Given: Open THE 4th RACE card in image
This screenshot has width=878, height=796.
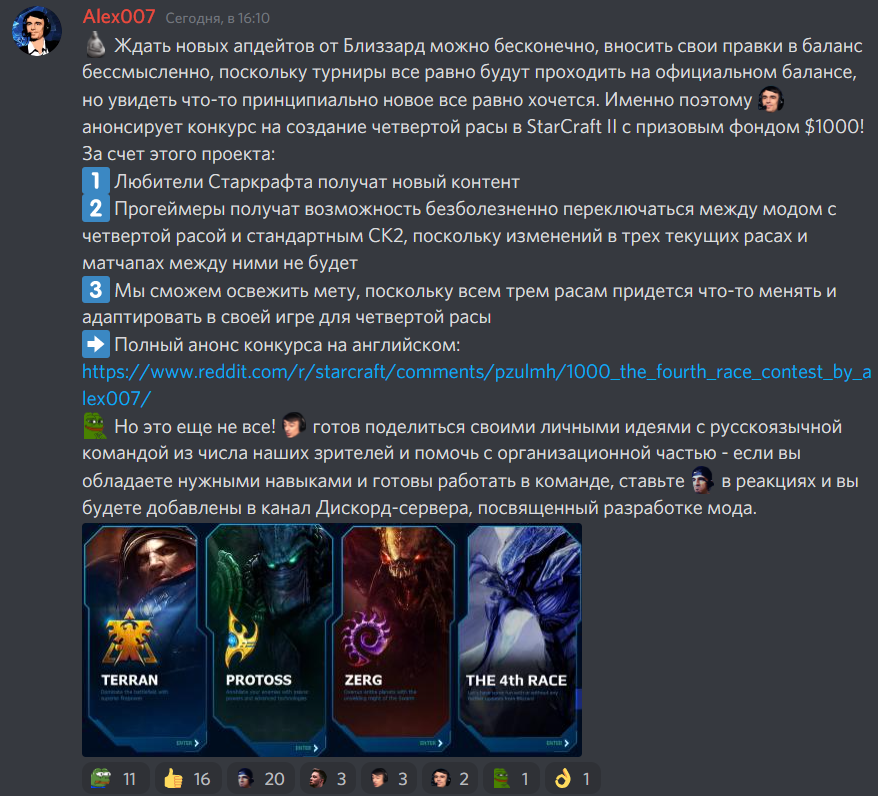Looking at the screenshot, I should click(520, 639).
